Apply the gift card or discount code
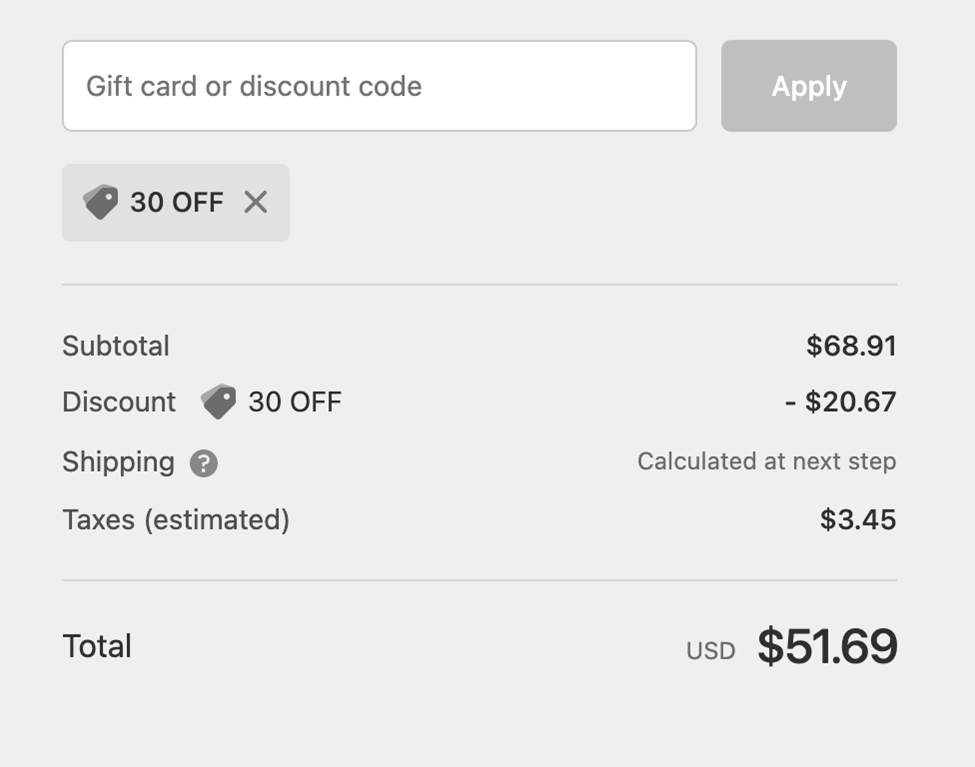The image size is (975, 767). pyautogui.click(x=808, y=86)
